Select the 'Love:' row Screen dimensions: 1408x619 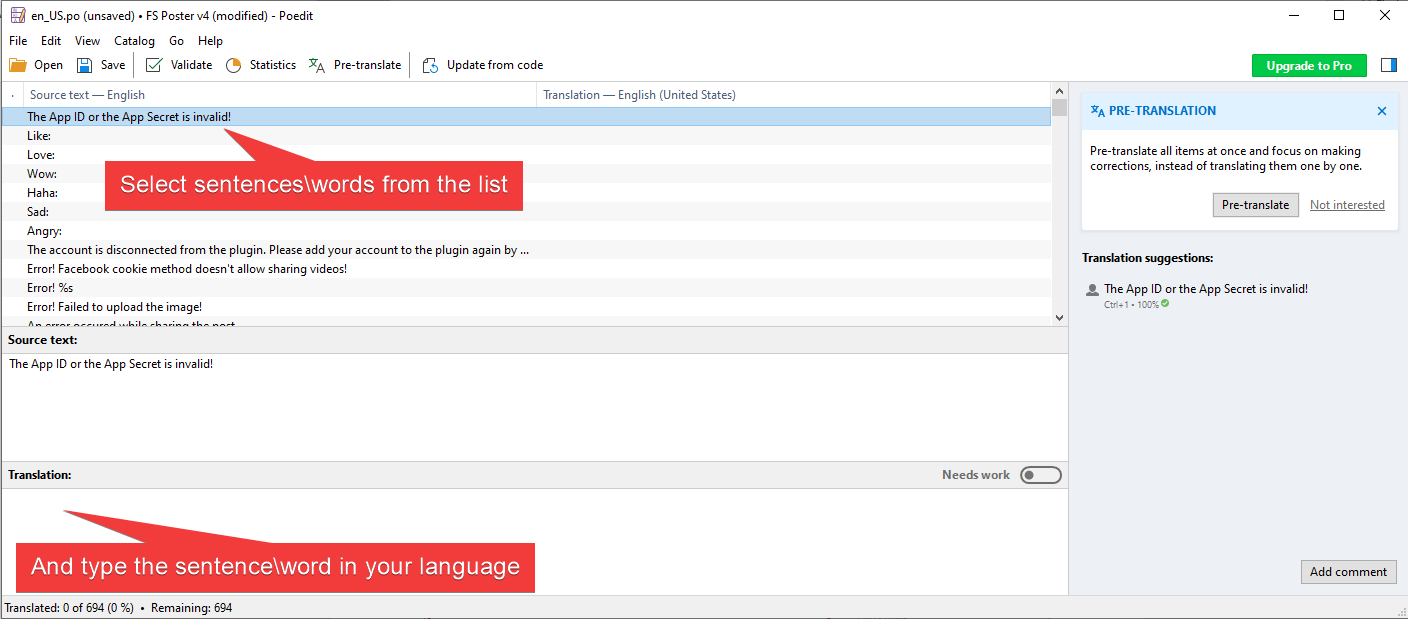click(x=526, y=155)
